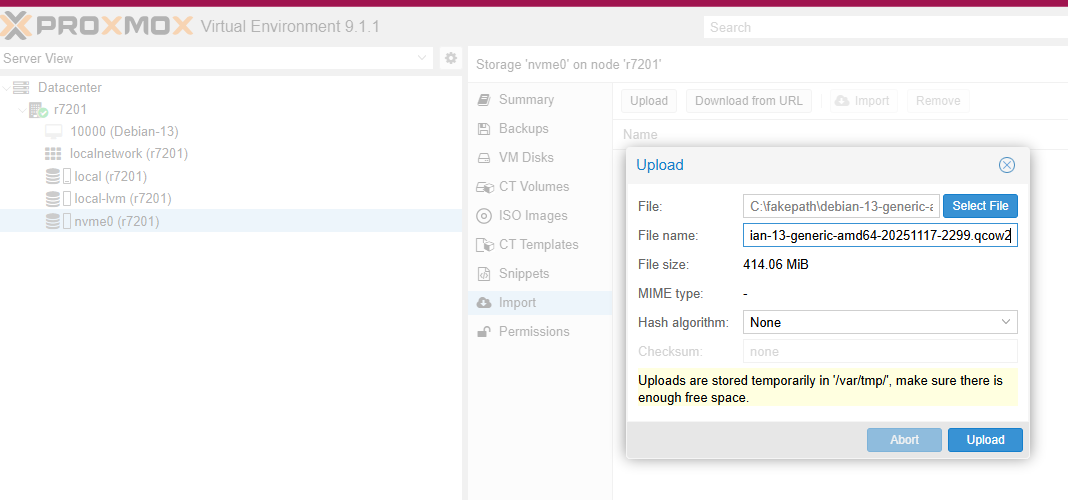Viewport: 1068px width, 500px height.
Task: Click the Datacenter server icon
Action: point(21,88)
